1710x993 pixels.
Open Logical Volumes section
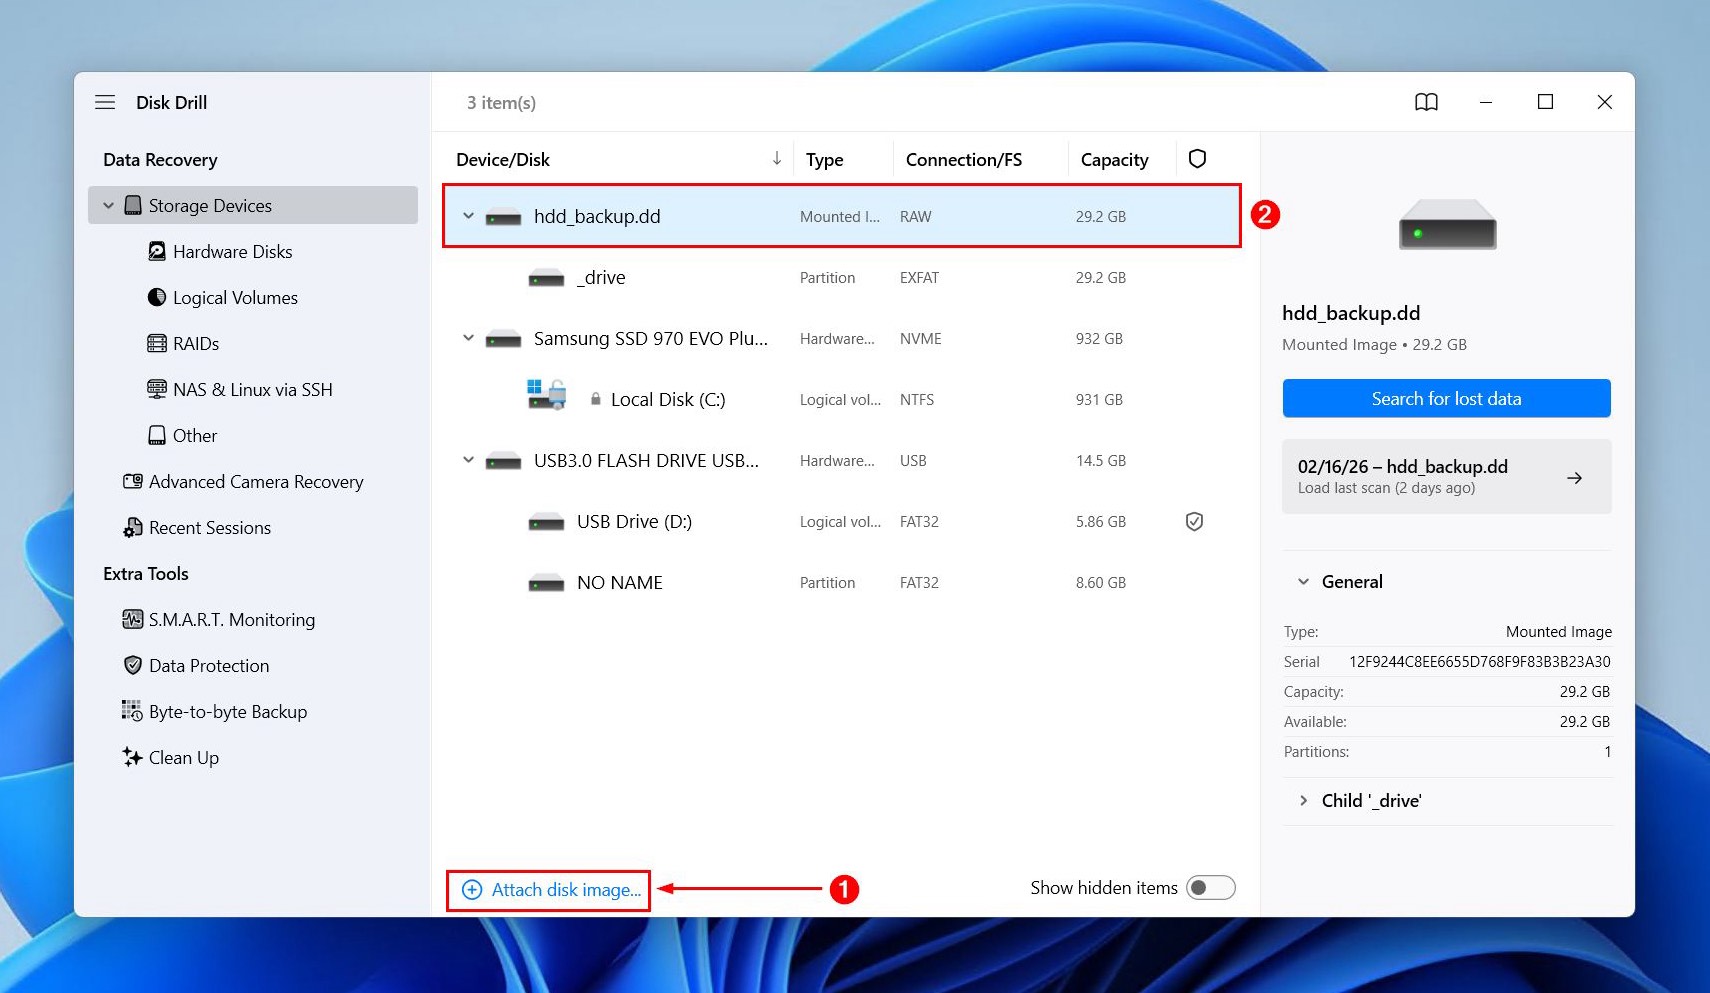[235, 297]
